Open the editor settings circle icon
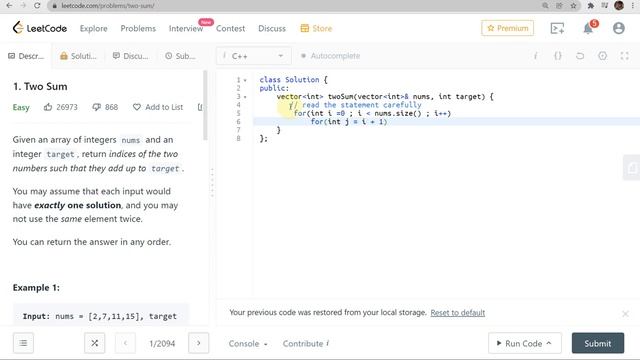The height and width of the screenshot is (360, 640). point(602,56)
